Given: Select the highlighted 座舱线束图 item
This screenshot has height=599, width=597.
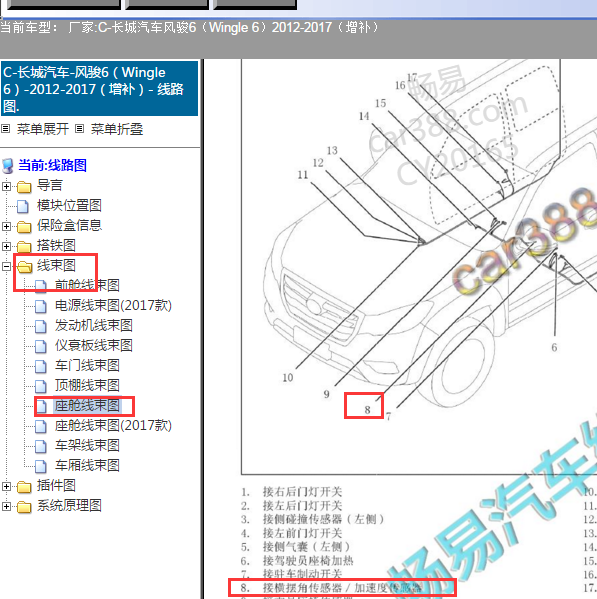Looking at the screenshot, I should tap(87, 405).
